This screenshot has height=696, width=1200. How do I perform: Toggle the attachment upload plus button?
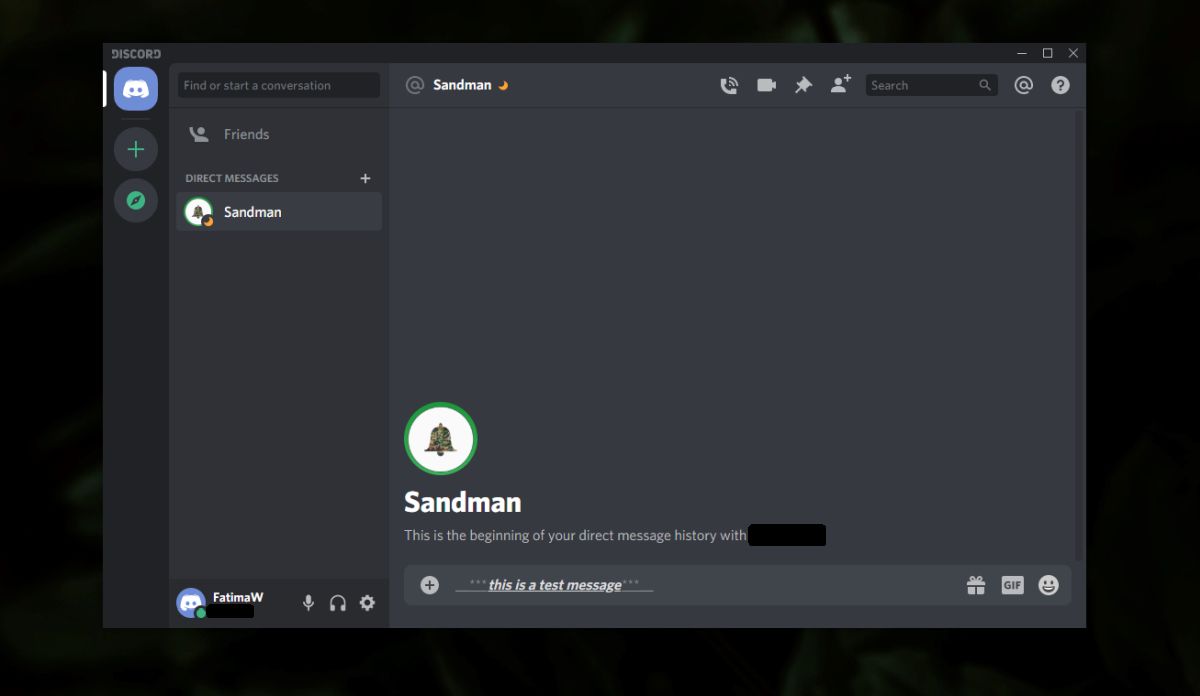pyautogui.click(x=428, y=585)
